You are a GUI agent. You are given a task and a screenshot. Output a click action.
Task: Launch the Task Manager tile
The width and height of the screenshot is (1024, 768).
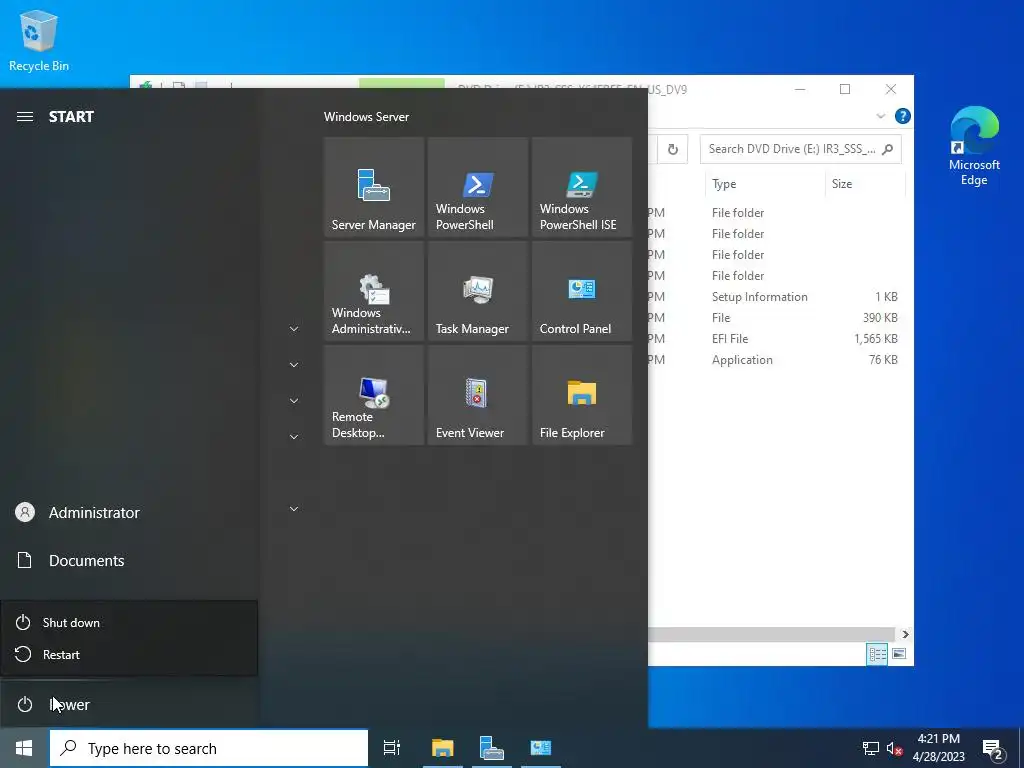point(477,291)
